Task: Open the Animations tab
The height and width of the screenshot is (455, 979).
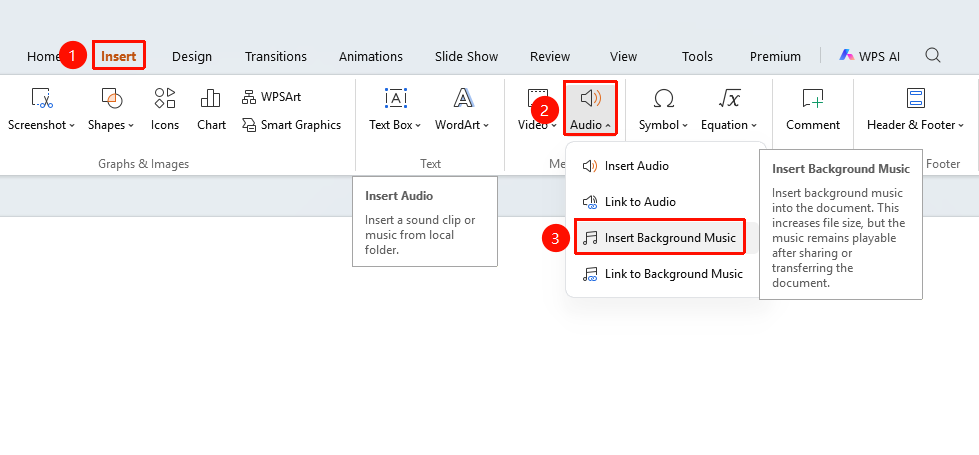Action: [x=370, y=56]
